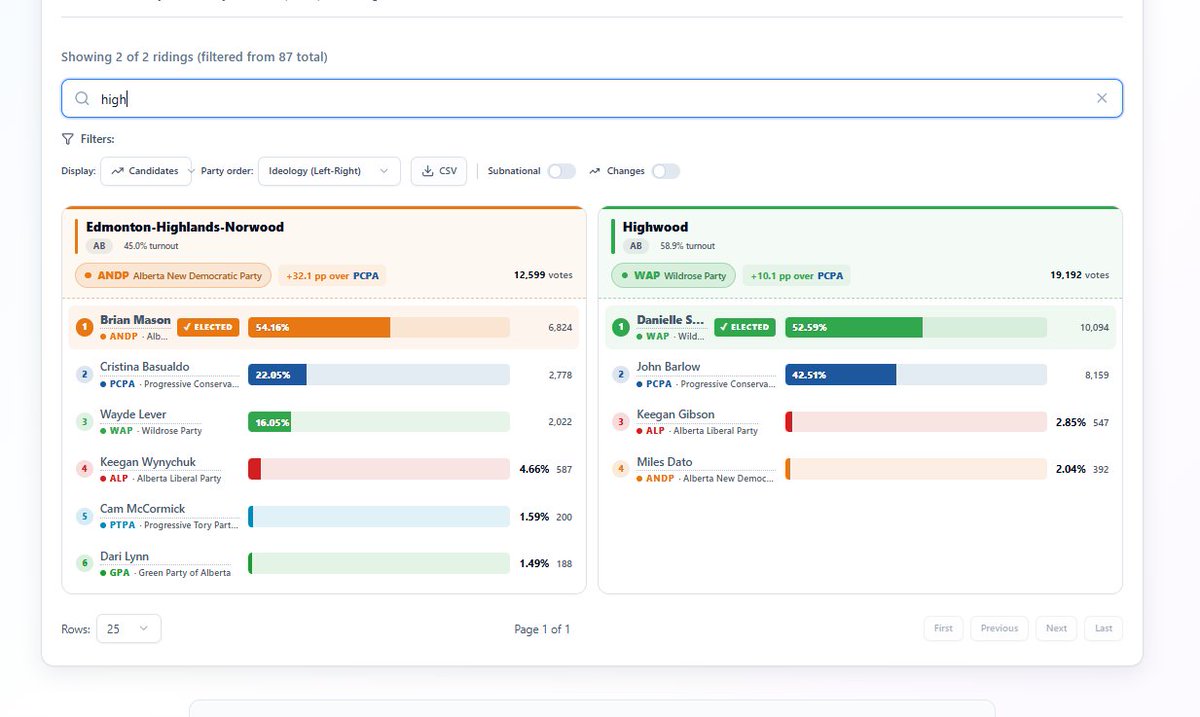The width and height of the screenshot is (1200, 717).
Task: Click the green 16.05% vote bar
Action: [269, 422]
